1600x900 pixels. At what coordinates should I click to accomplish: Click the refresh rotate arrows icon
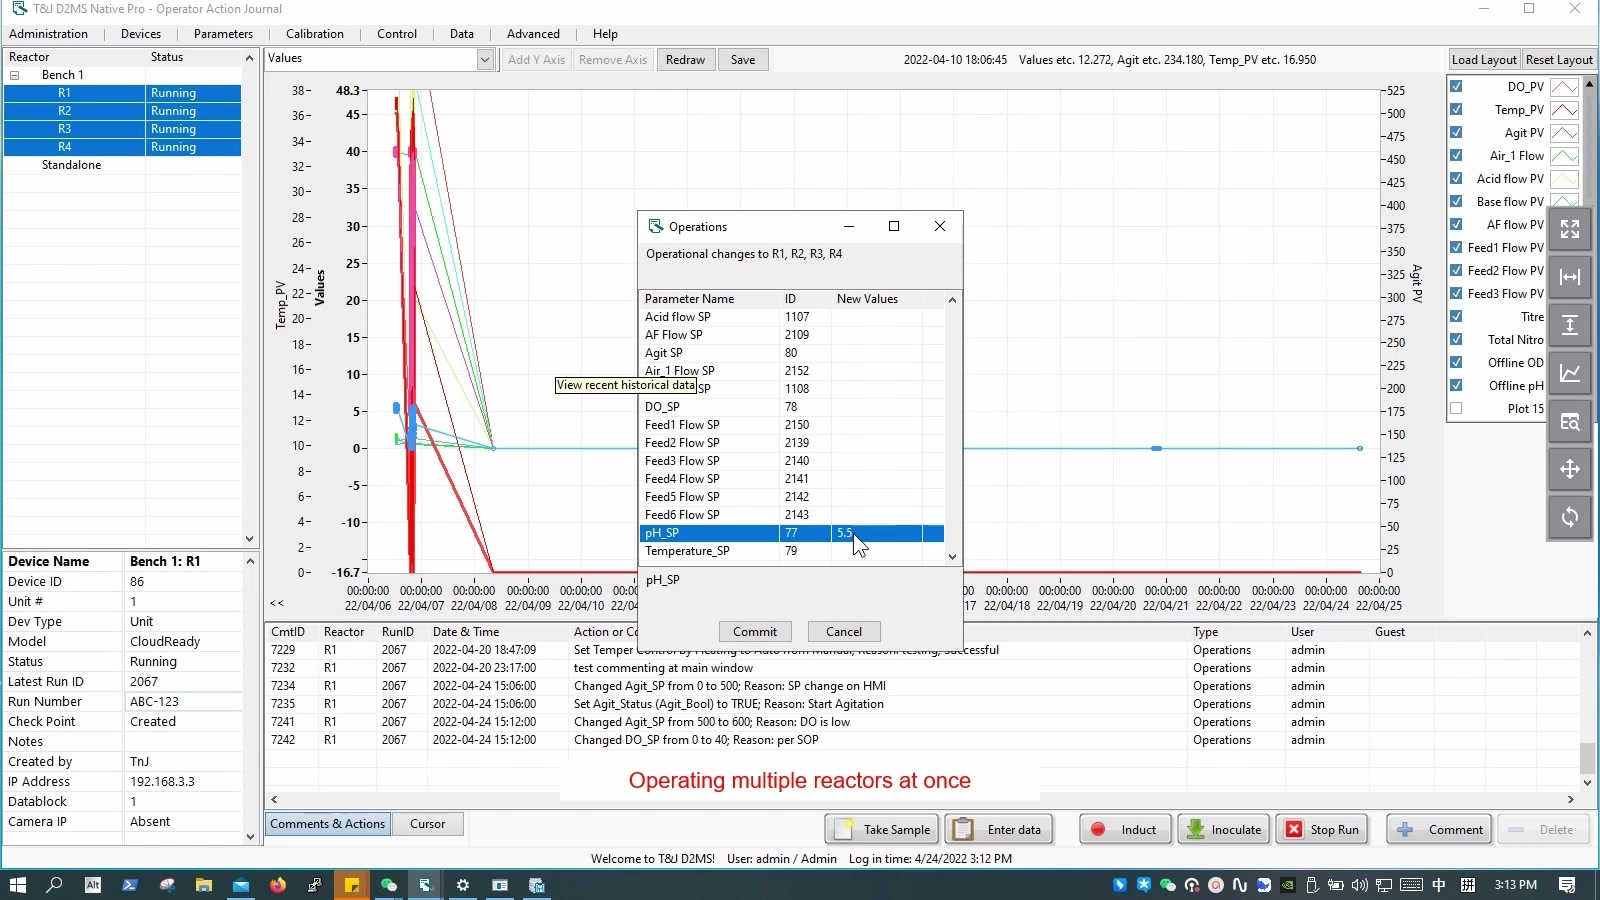click(1570, 517)
